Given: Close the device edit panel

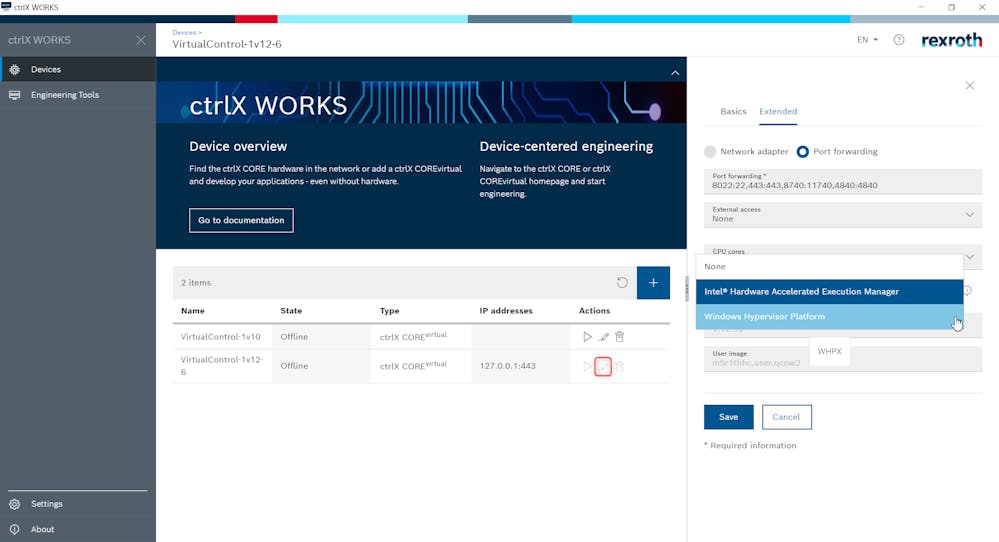Looking at the screenshot, I should [x=969, y=85].
